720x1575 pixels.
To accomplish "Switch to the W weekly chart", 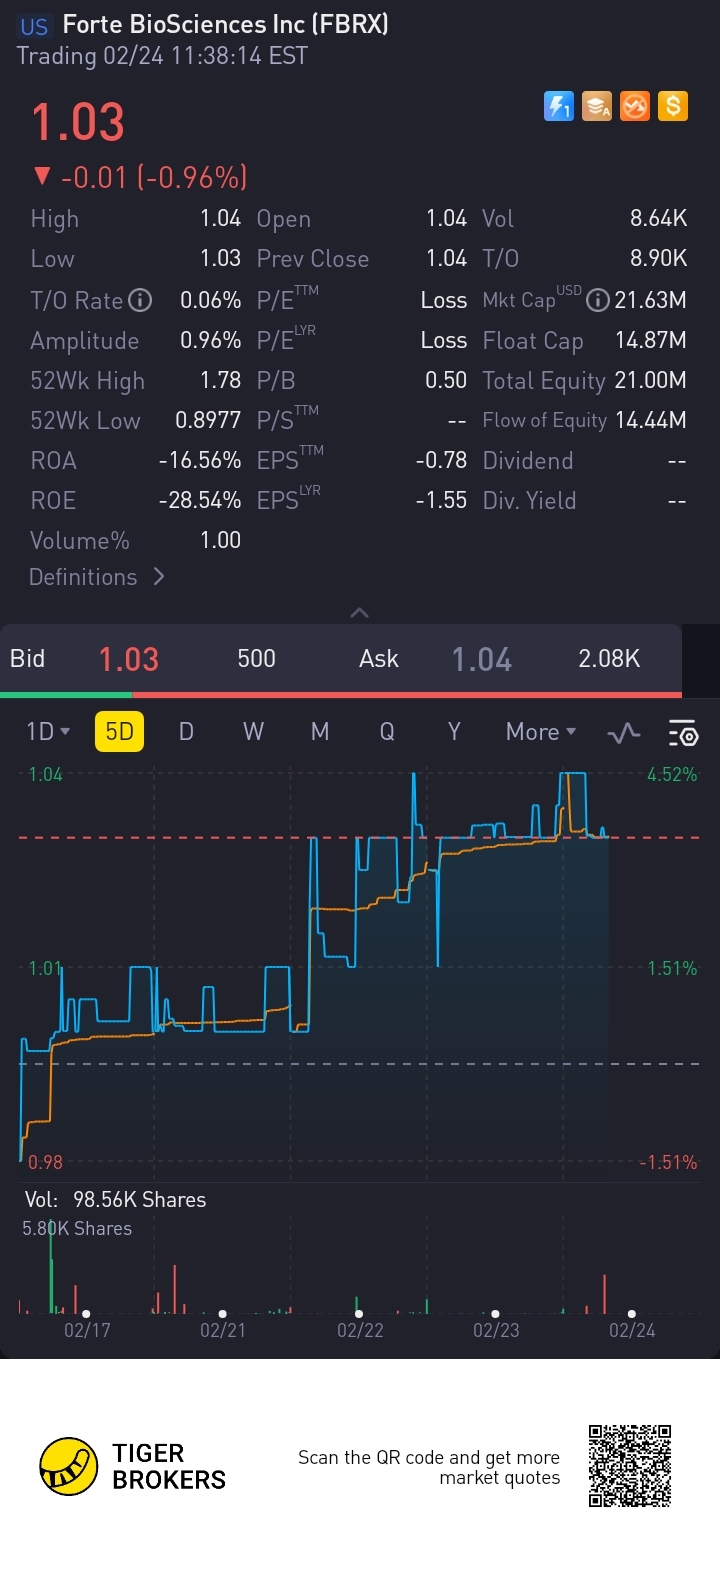I will coord(253,732).
